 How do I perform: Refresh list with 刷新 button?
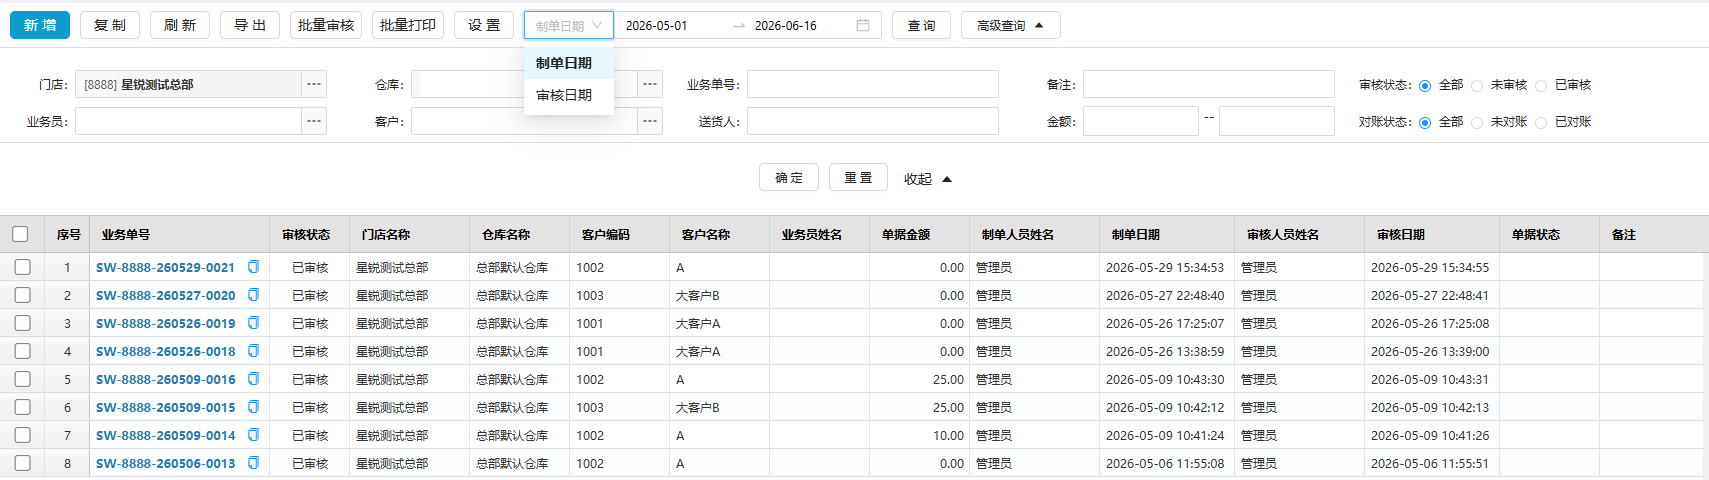click(180, 25)
